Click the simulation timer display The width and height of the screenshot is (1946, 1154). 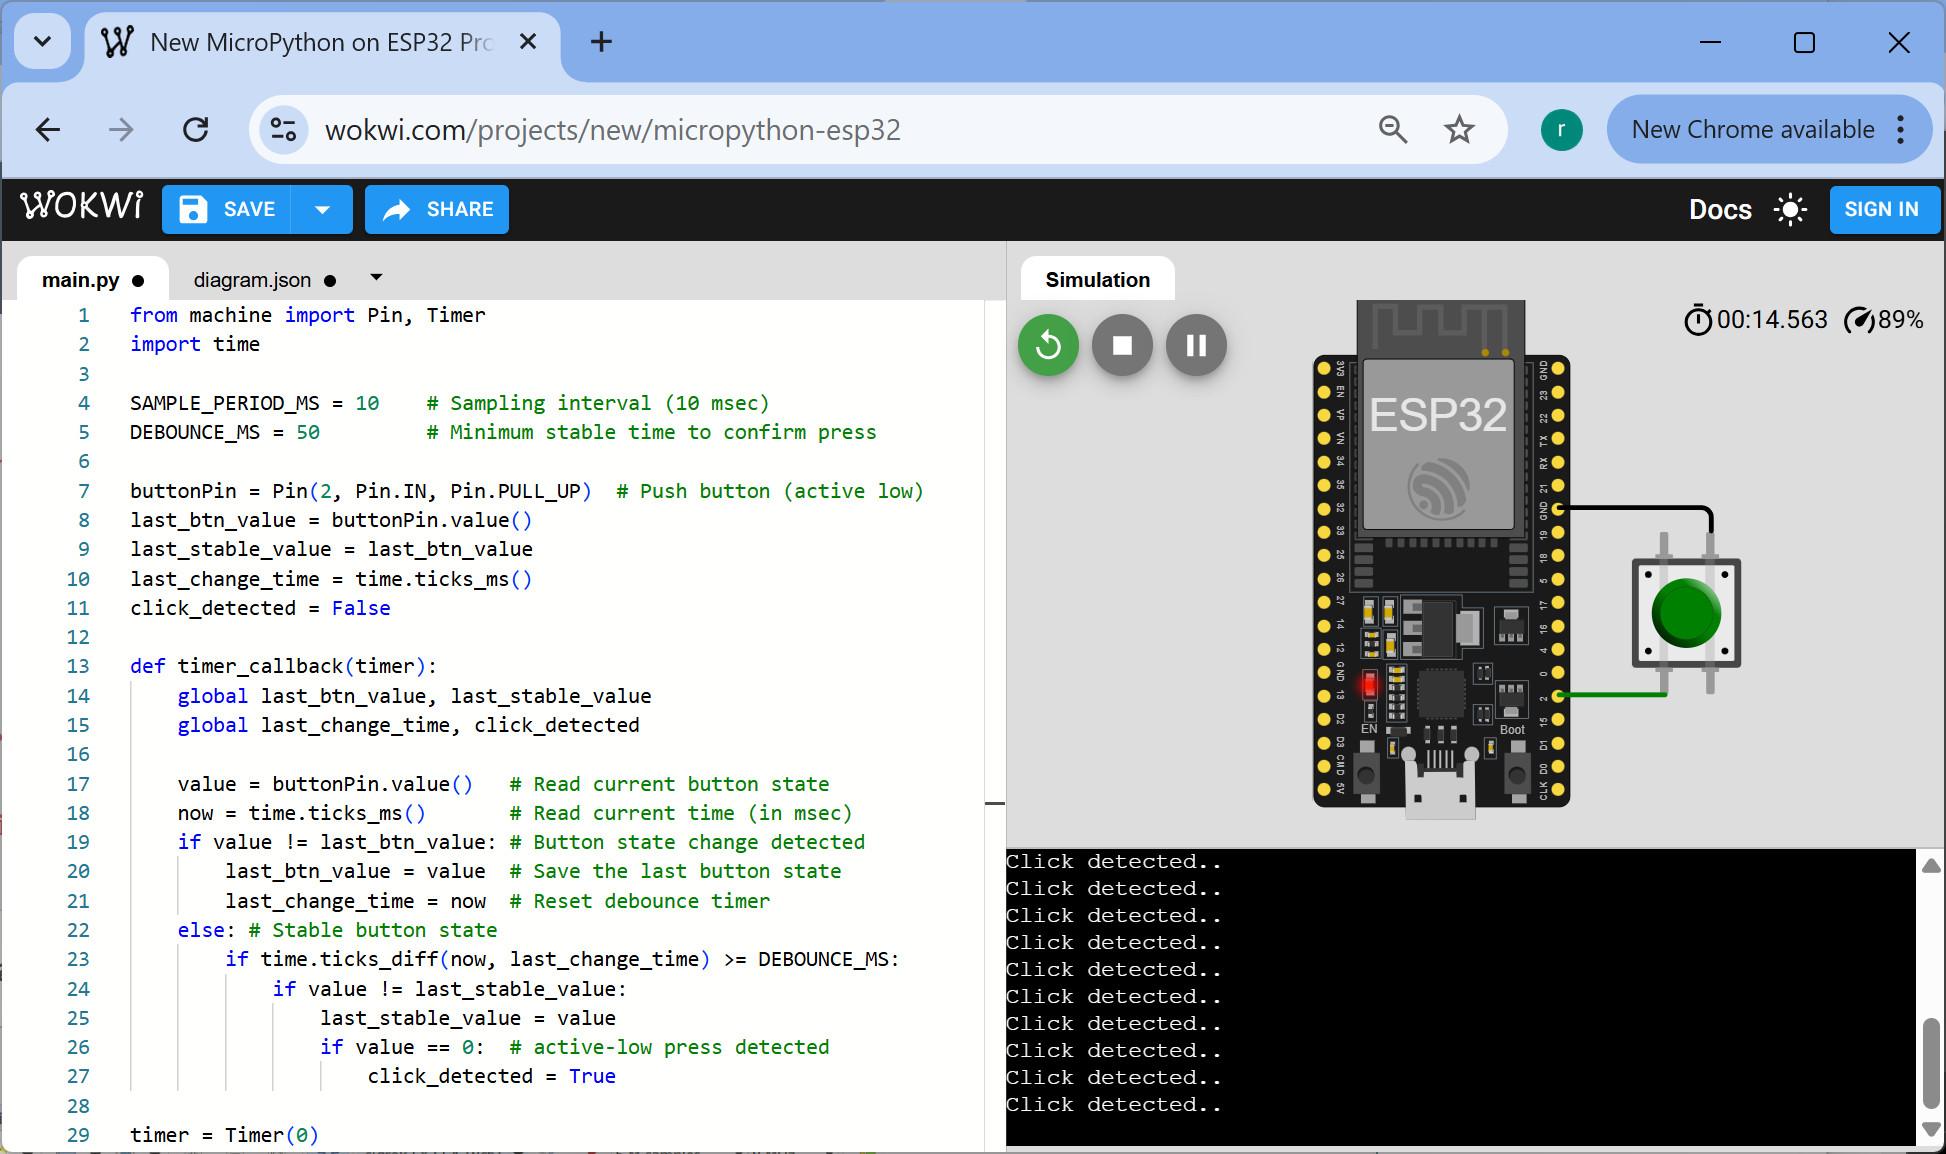click(1756, 320)
